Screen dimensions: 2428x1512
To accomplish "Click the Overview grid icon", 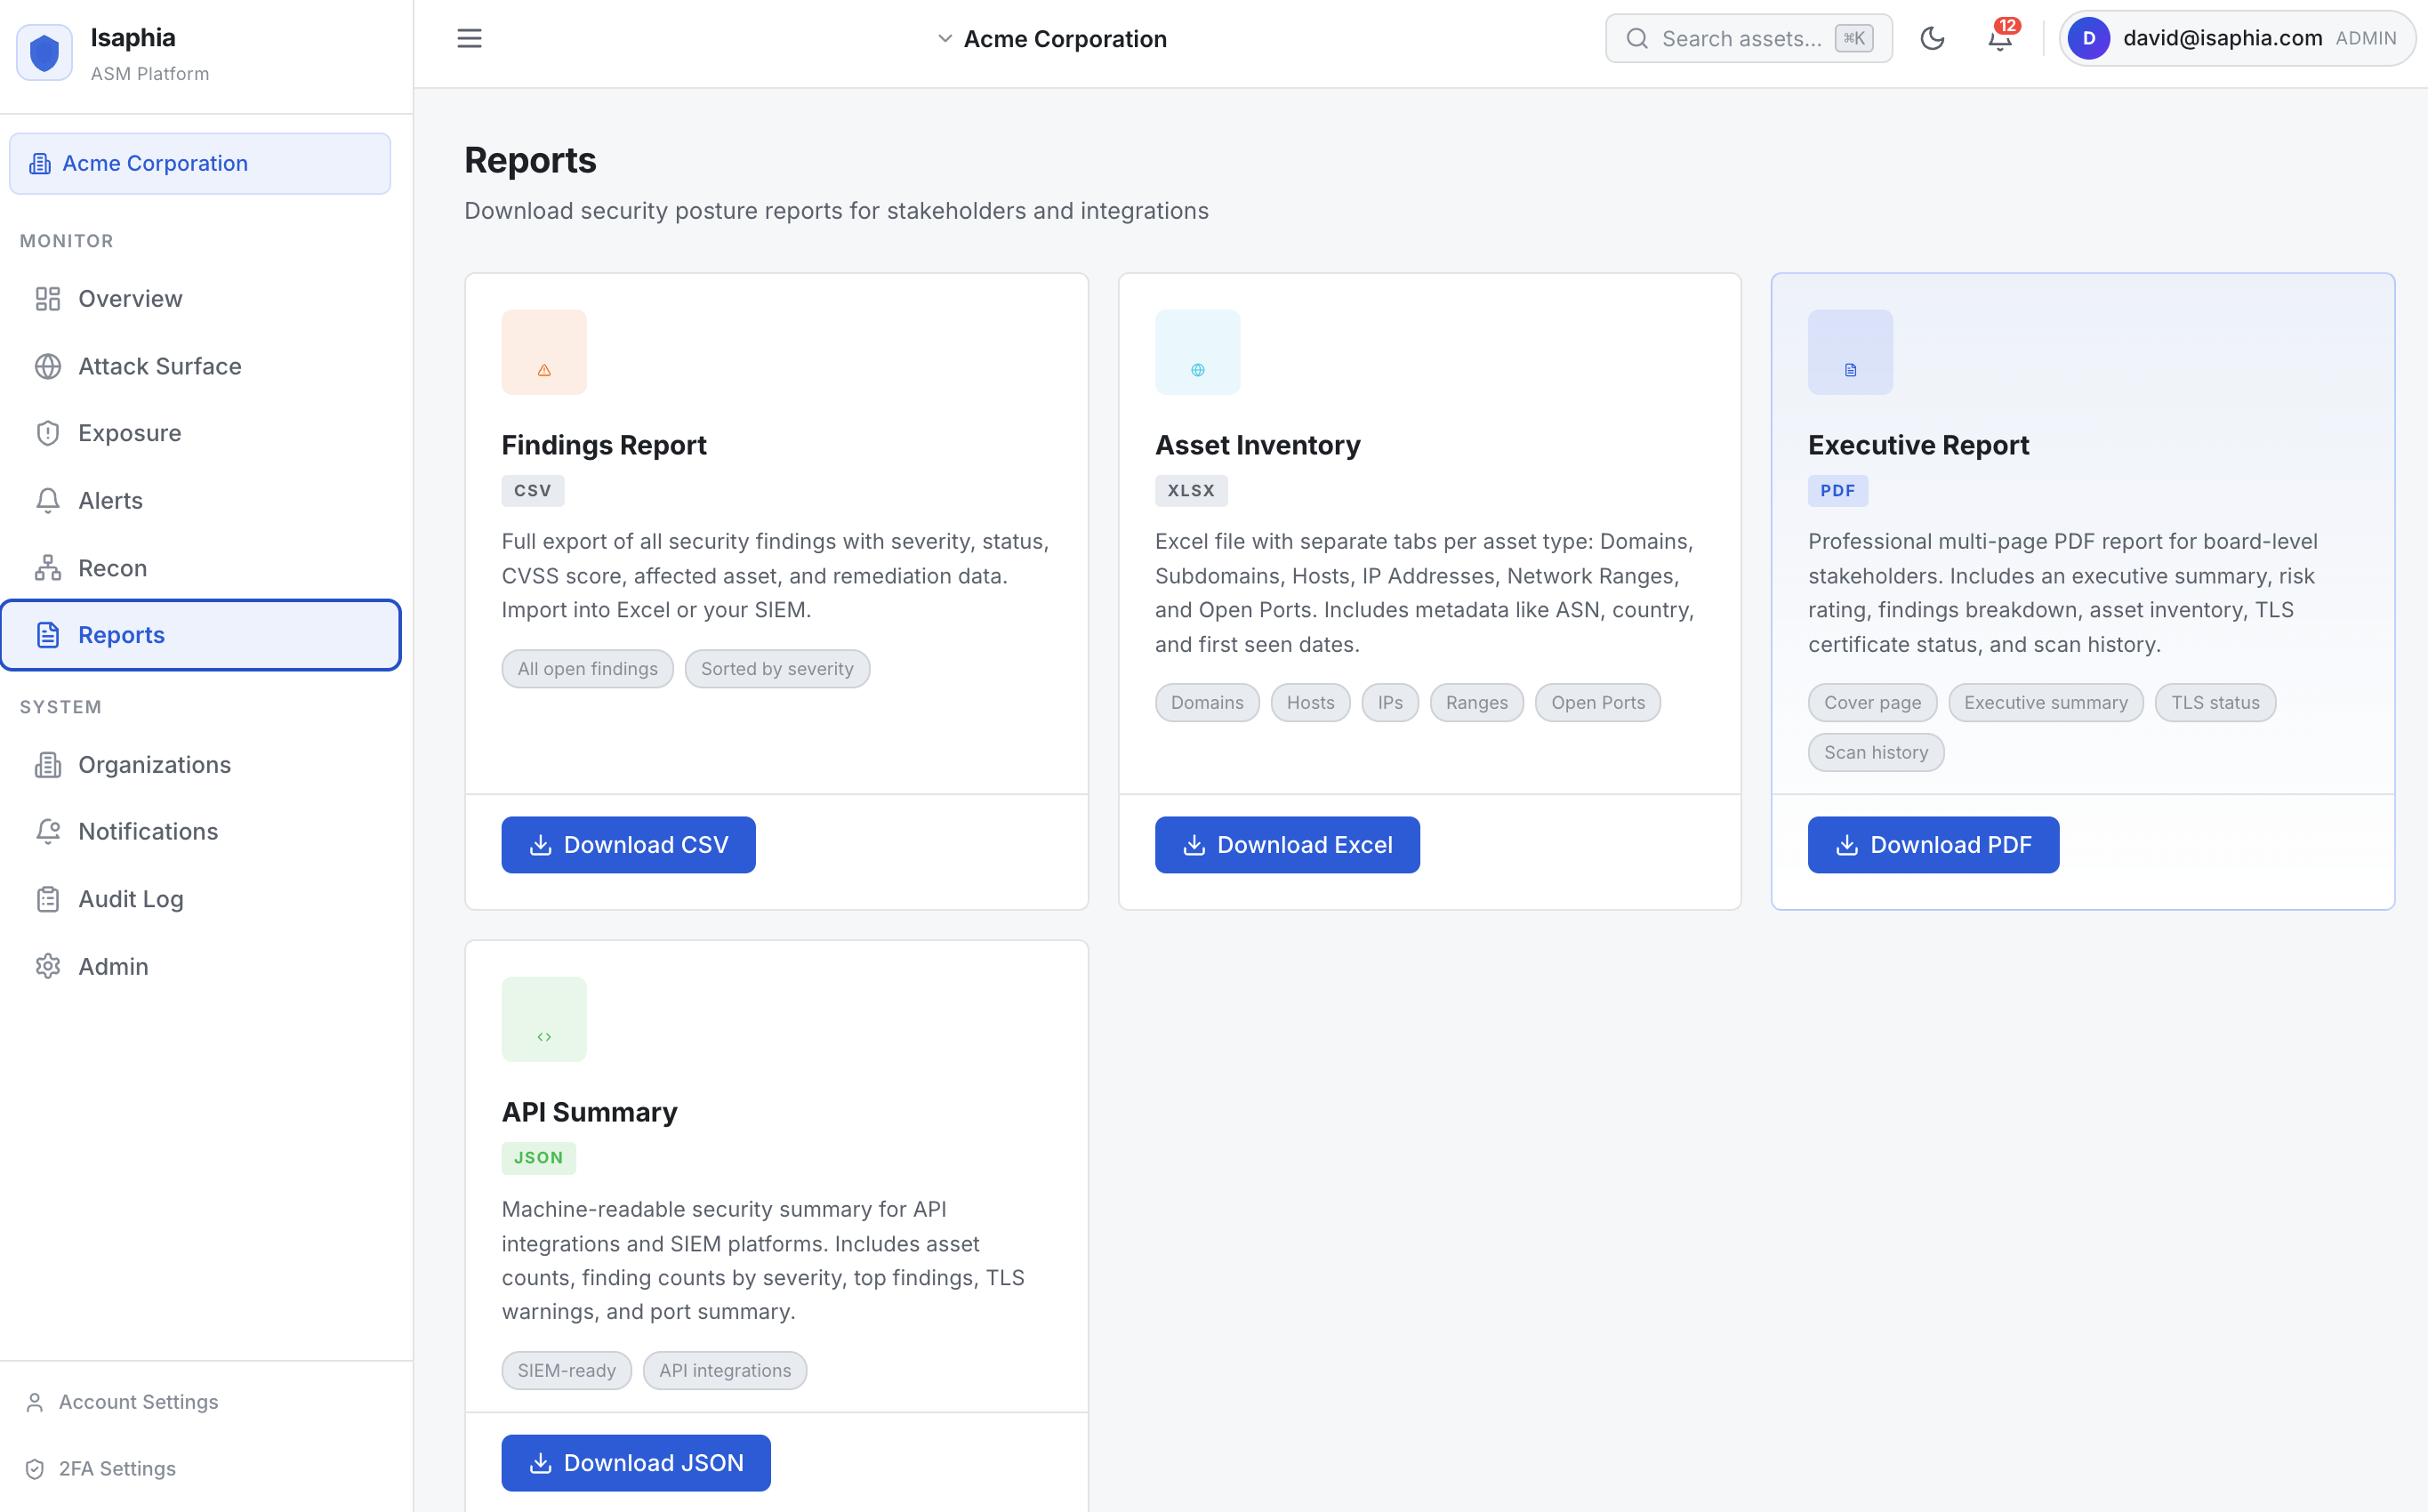I will [x=48, y=299].
